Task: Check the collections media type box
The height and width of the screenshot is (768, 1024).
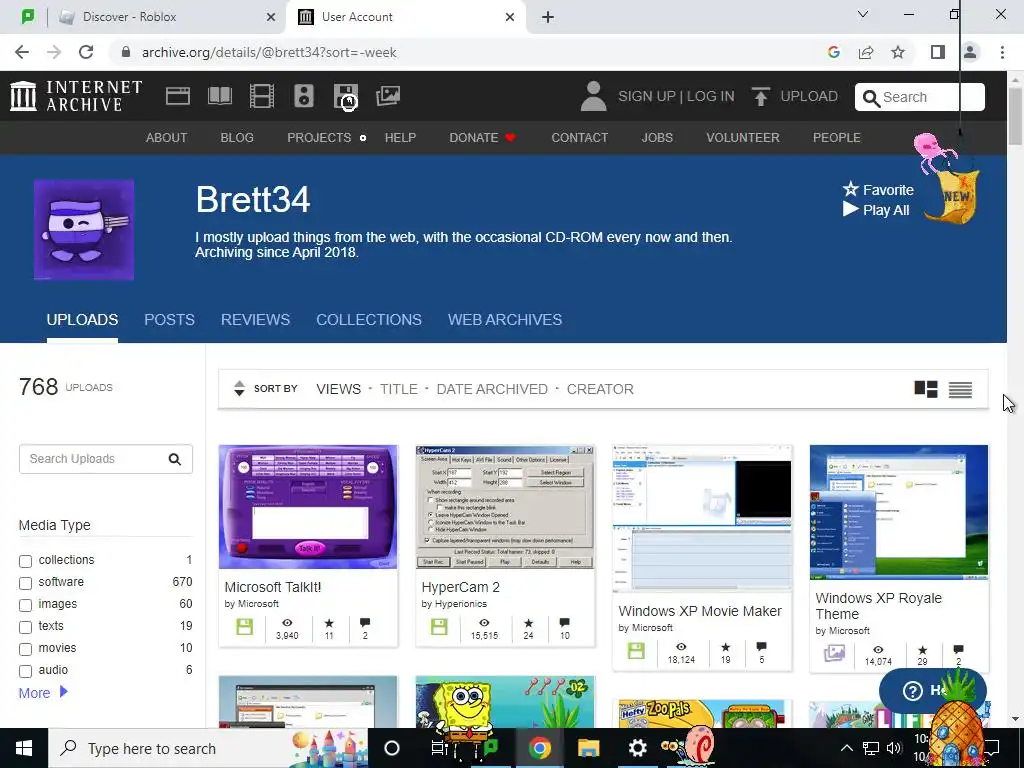Action: point(25,561)
